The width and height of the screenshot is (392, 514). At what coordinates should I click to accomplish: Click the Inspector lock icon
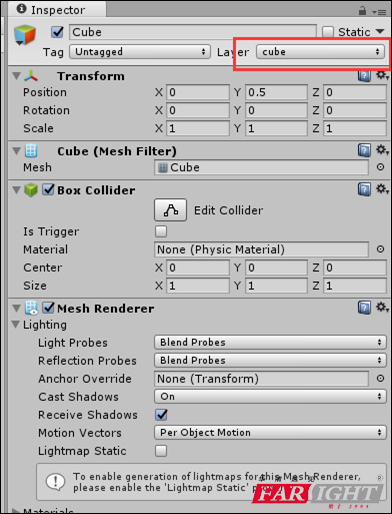pyautogui.click(x=362, y=11)
